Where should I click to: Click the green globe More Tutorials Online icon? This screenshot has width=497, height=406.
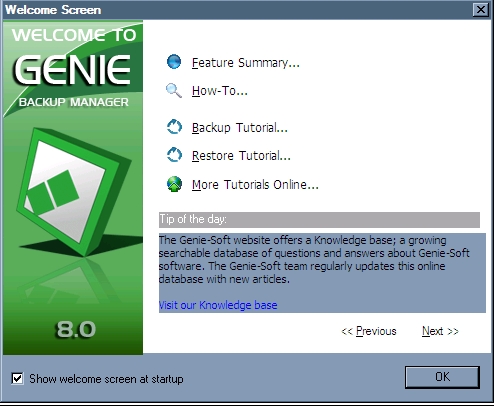[x=174, y=184]
